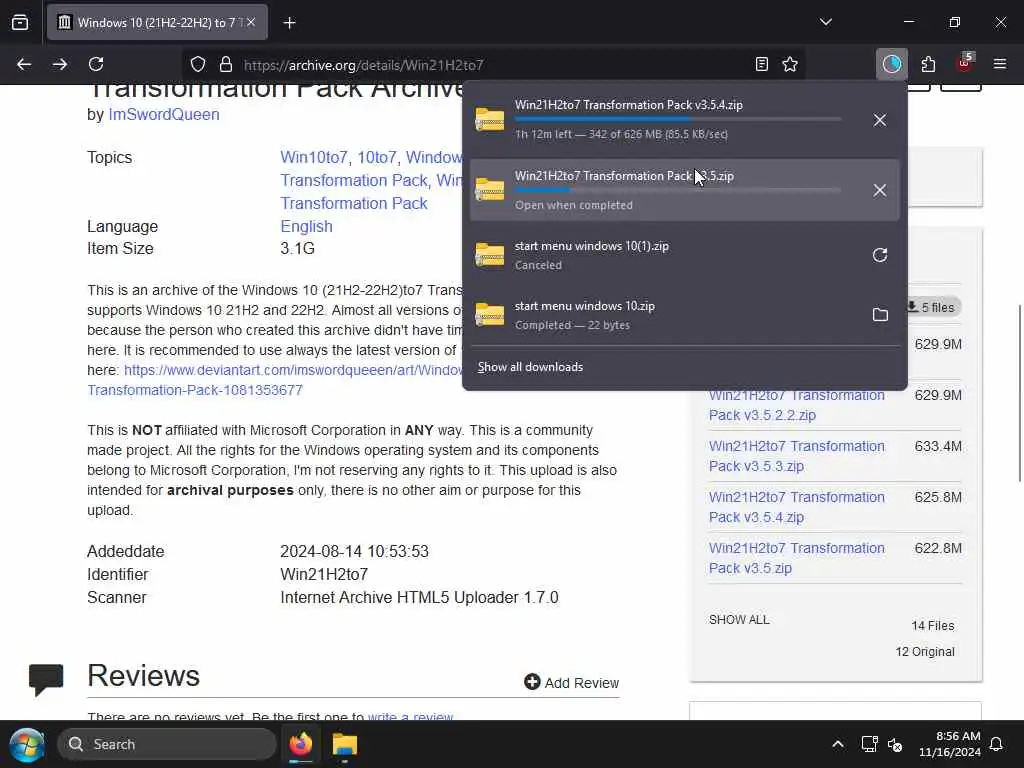Open Firefox from the taskbar
Image resolution: width=1024 pixels, height=768 pixels.
(301, 744)
